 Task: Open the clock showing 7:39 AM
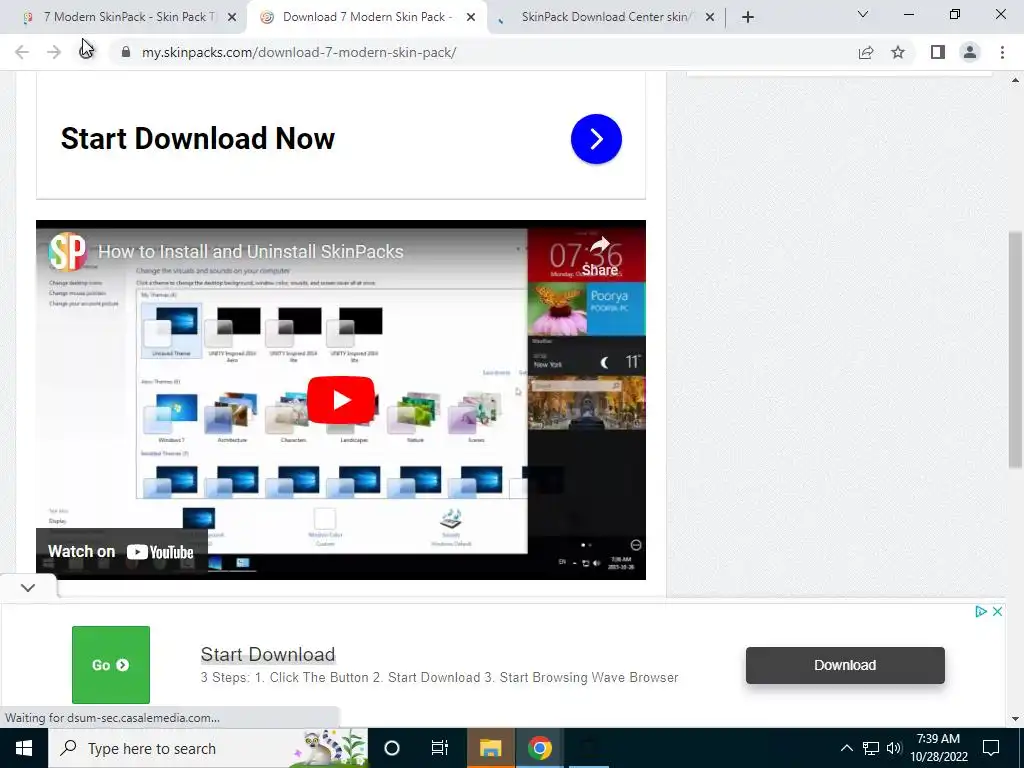point(938,748)
